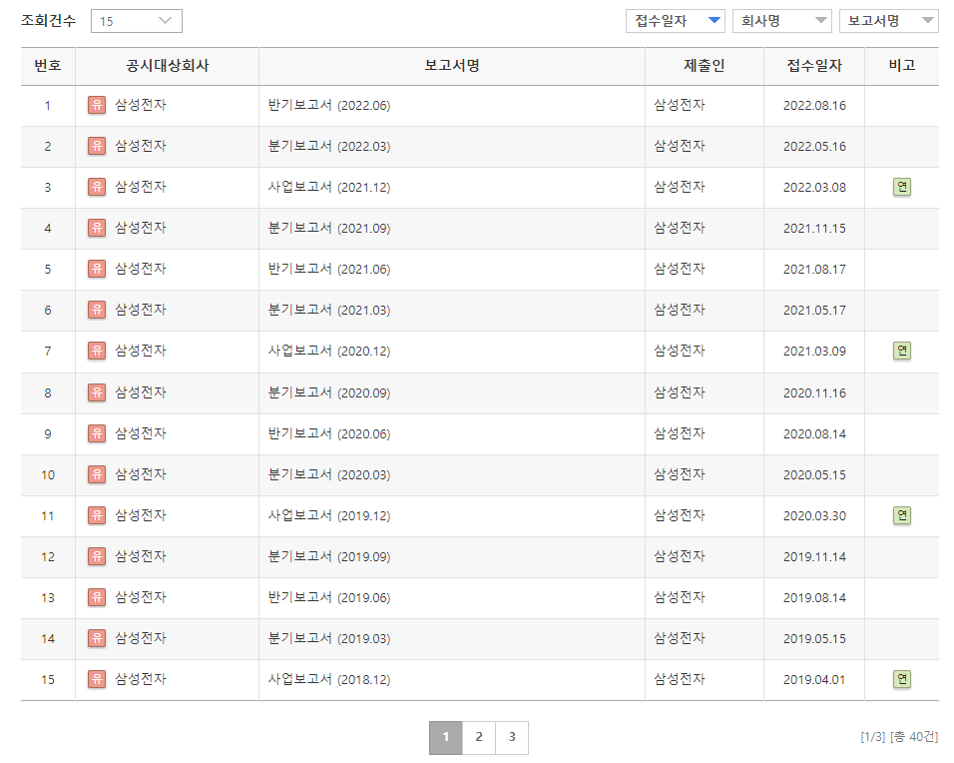Open 분기보고서 (2019.09) report

tap(329, 556)
